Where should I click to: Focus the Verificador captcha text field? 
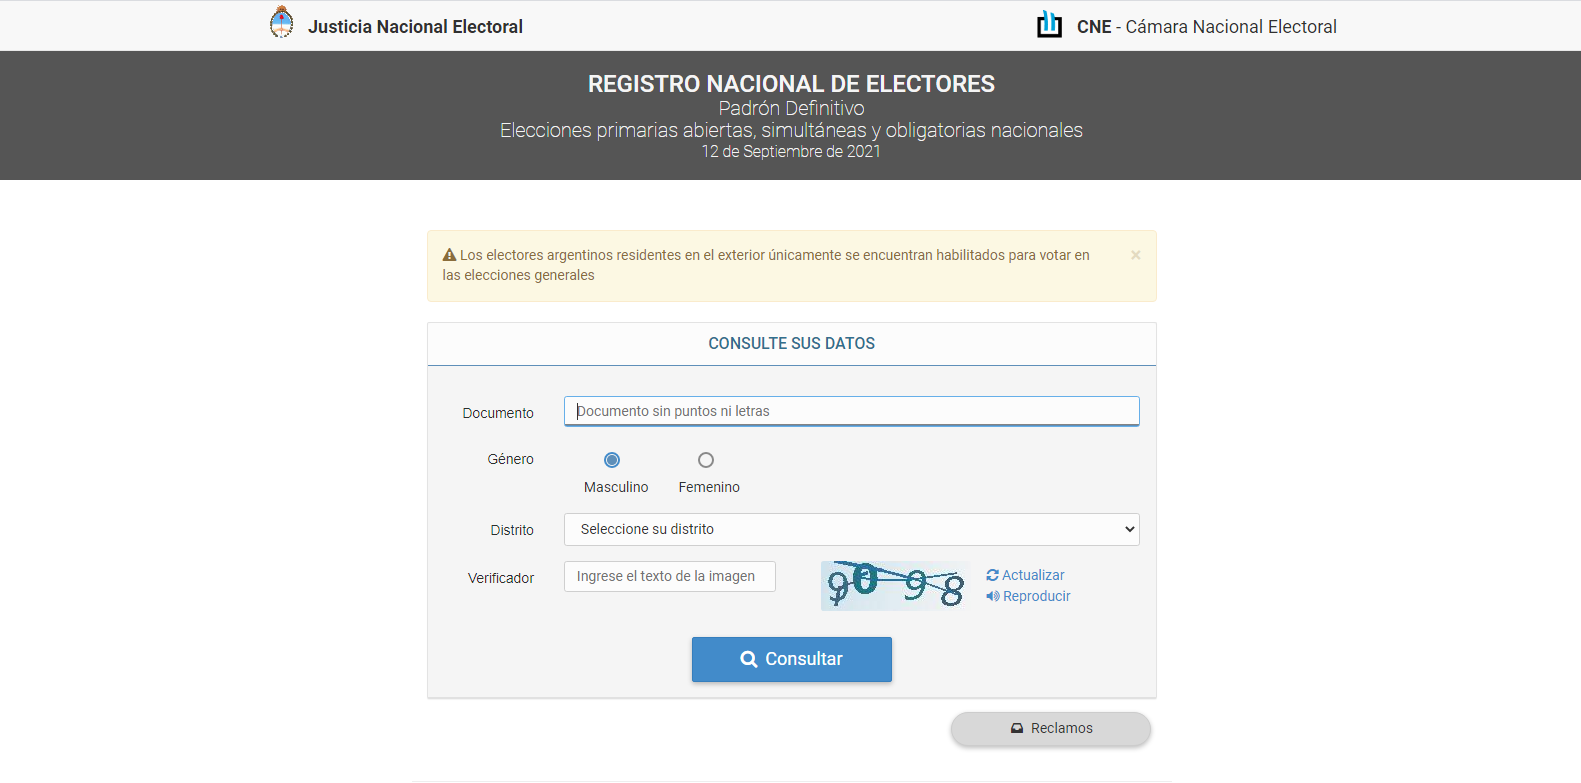[x=670, y=576]
